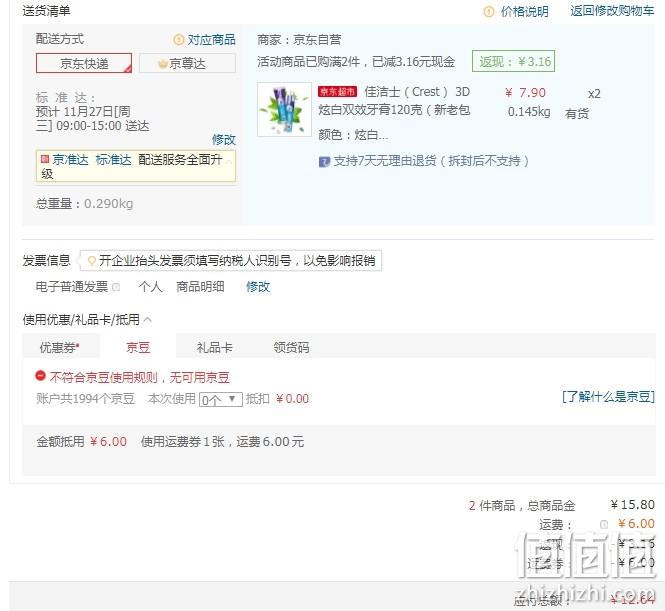Select 京尊达 delivery option
This screenshot has height=611, width=665.
pyautogui.click(x=187, y=63)
